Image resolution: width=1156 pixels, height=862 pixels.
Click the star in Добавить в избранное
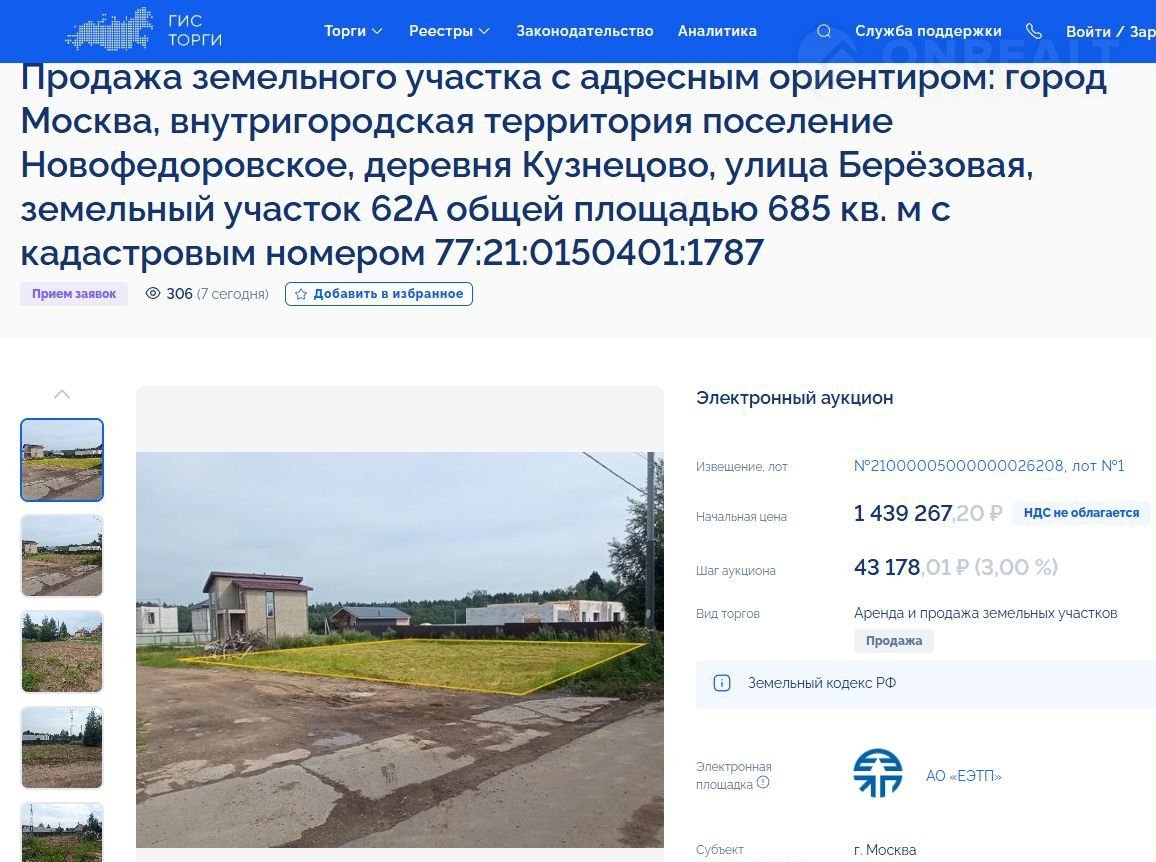[301, 294]
